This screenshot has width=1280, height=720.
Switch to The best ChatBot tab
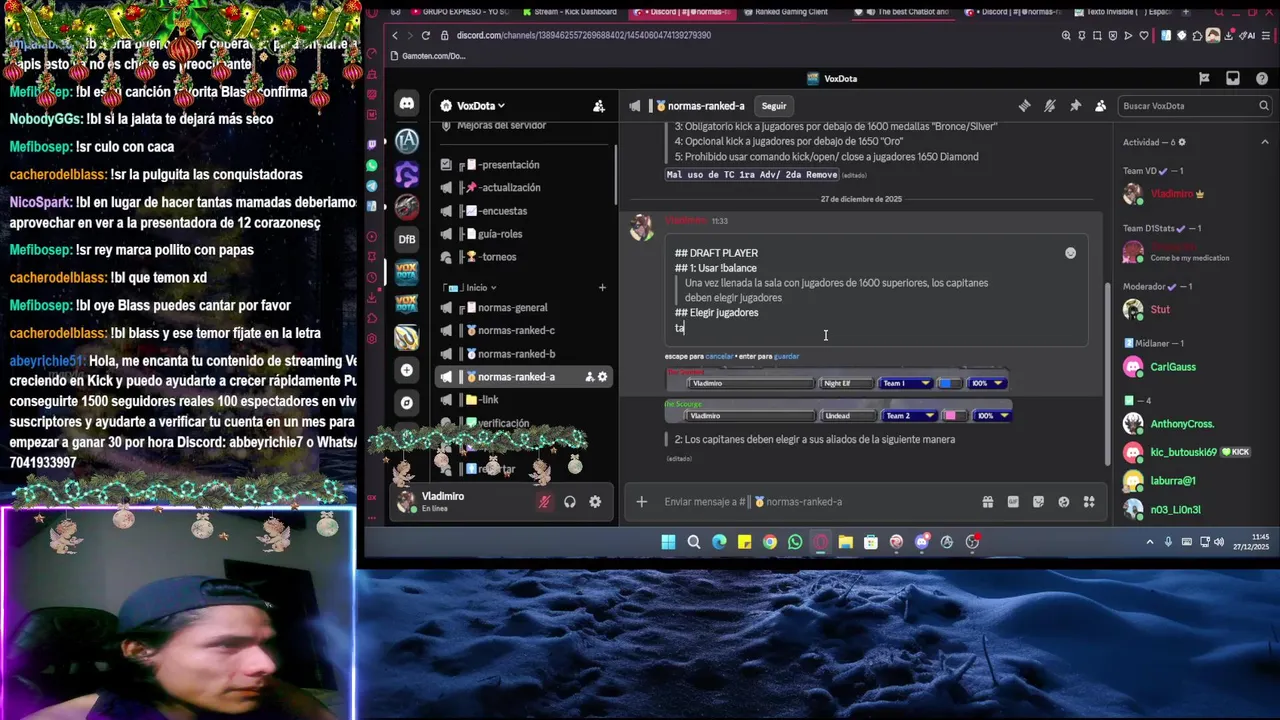pos(906,12)
